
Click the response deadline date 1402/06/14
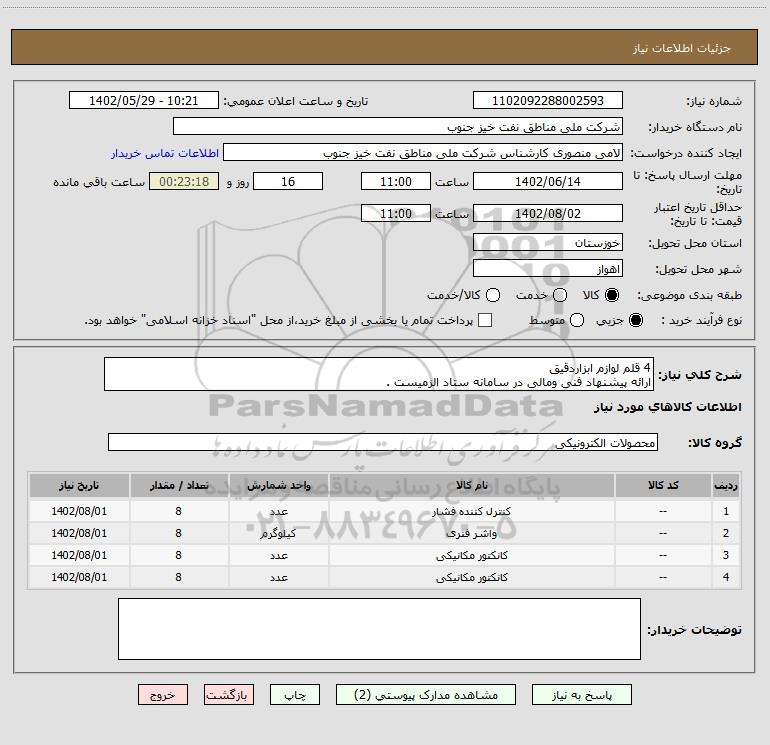point(548,181)
